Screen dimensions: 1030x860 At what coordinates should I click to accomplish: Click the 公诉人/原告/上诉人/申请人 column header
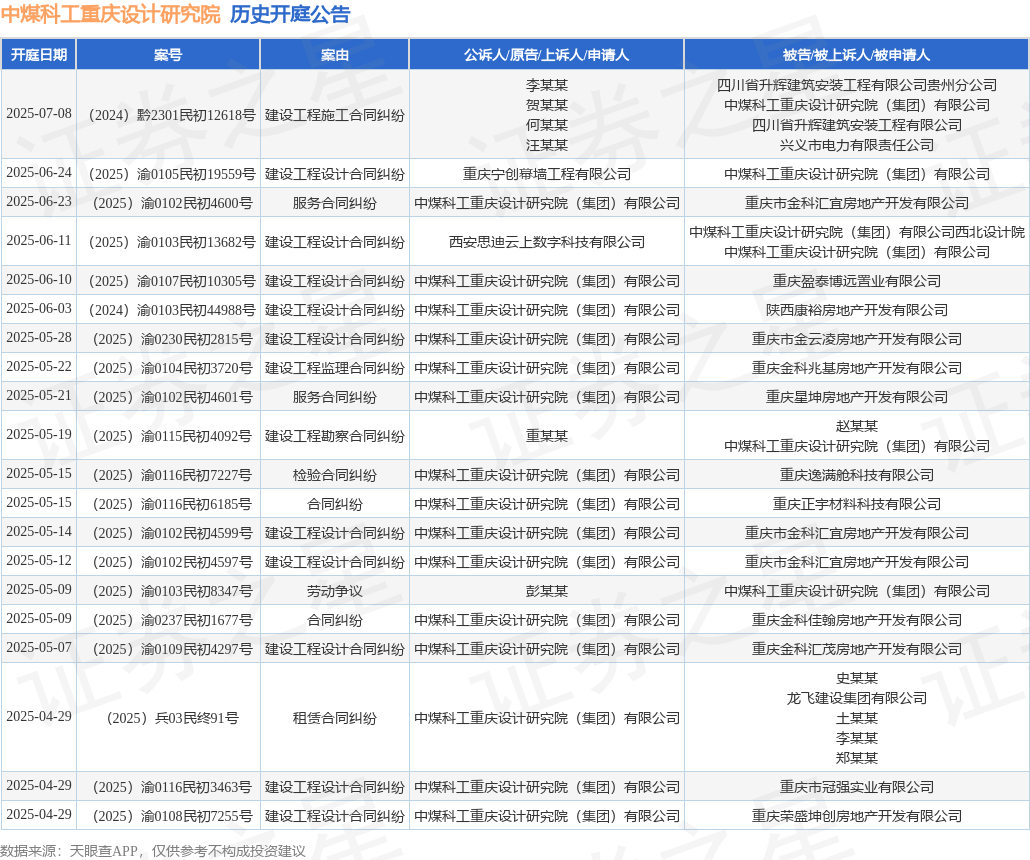pyautogui.click(x=547, y=55)
